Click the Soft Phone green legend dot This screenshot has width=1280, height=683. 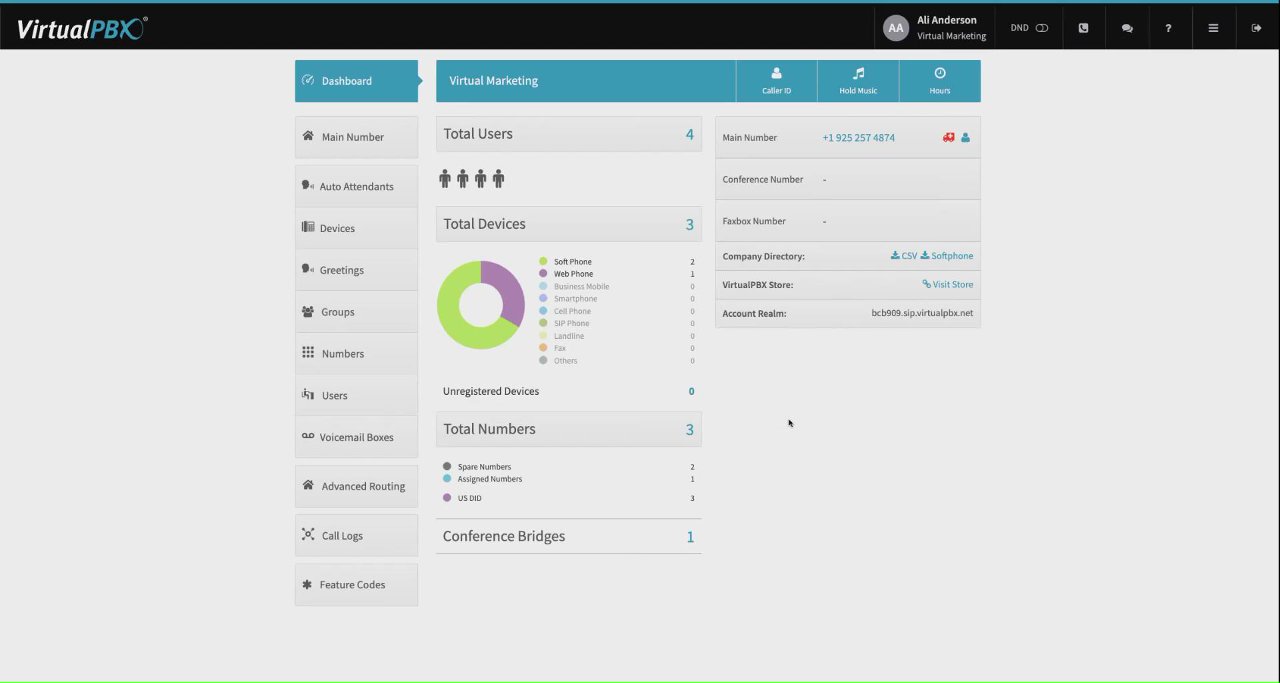coord(544,262)
